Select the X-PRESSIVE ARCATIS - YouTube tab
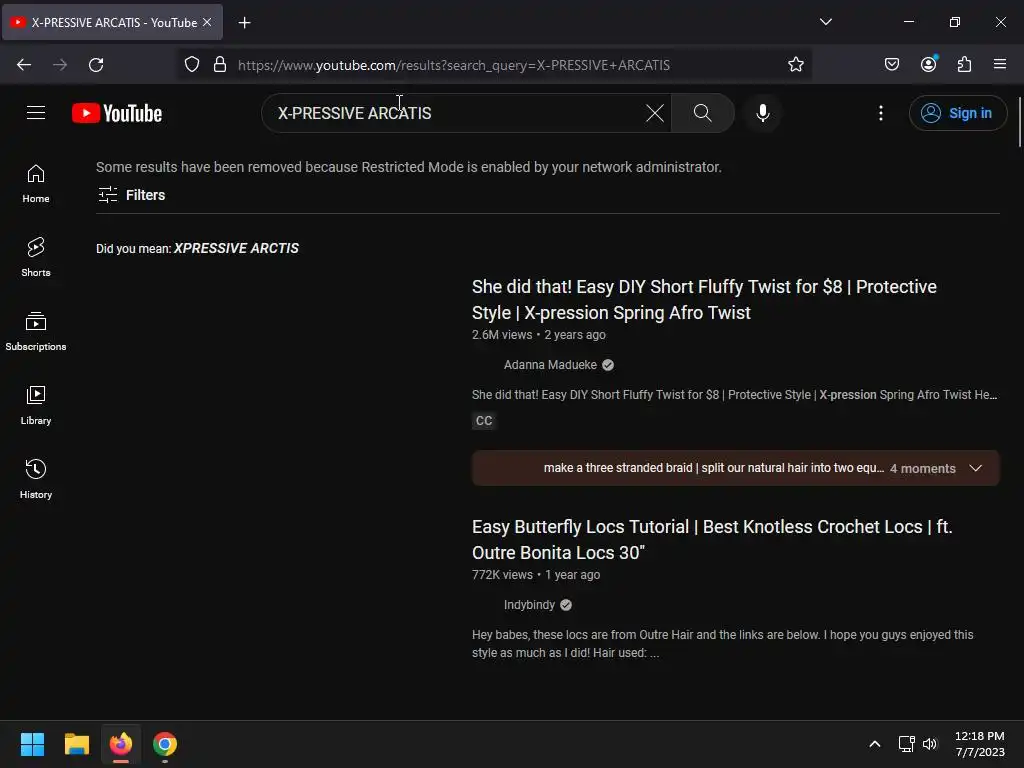 click(x=112, y=22)
